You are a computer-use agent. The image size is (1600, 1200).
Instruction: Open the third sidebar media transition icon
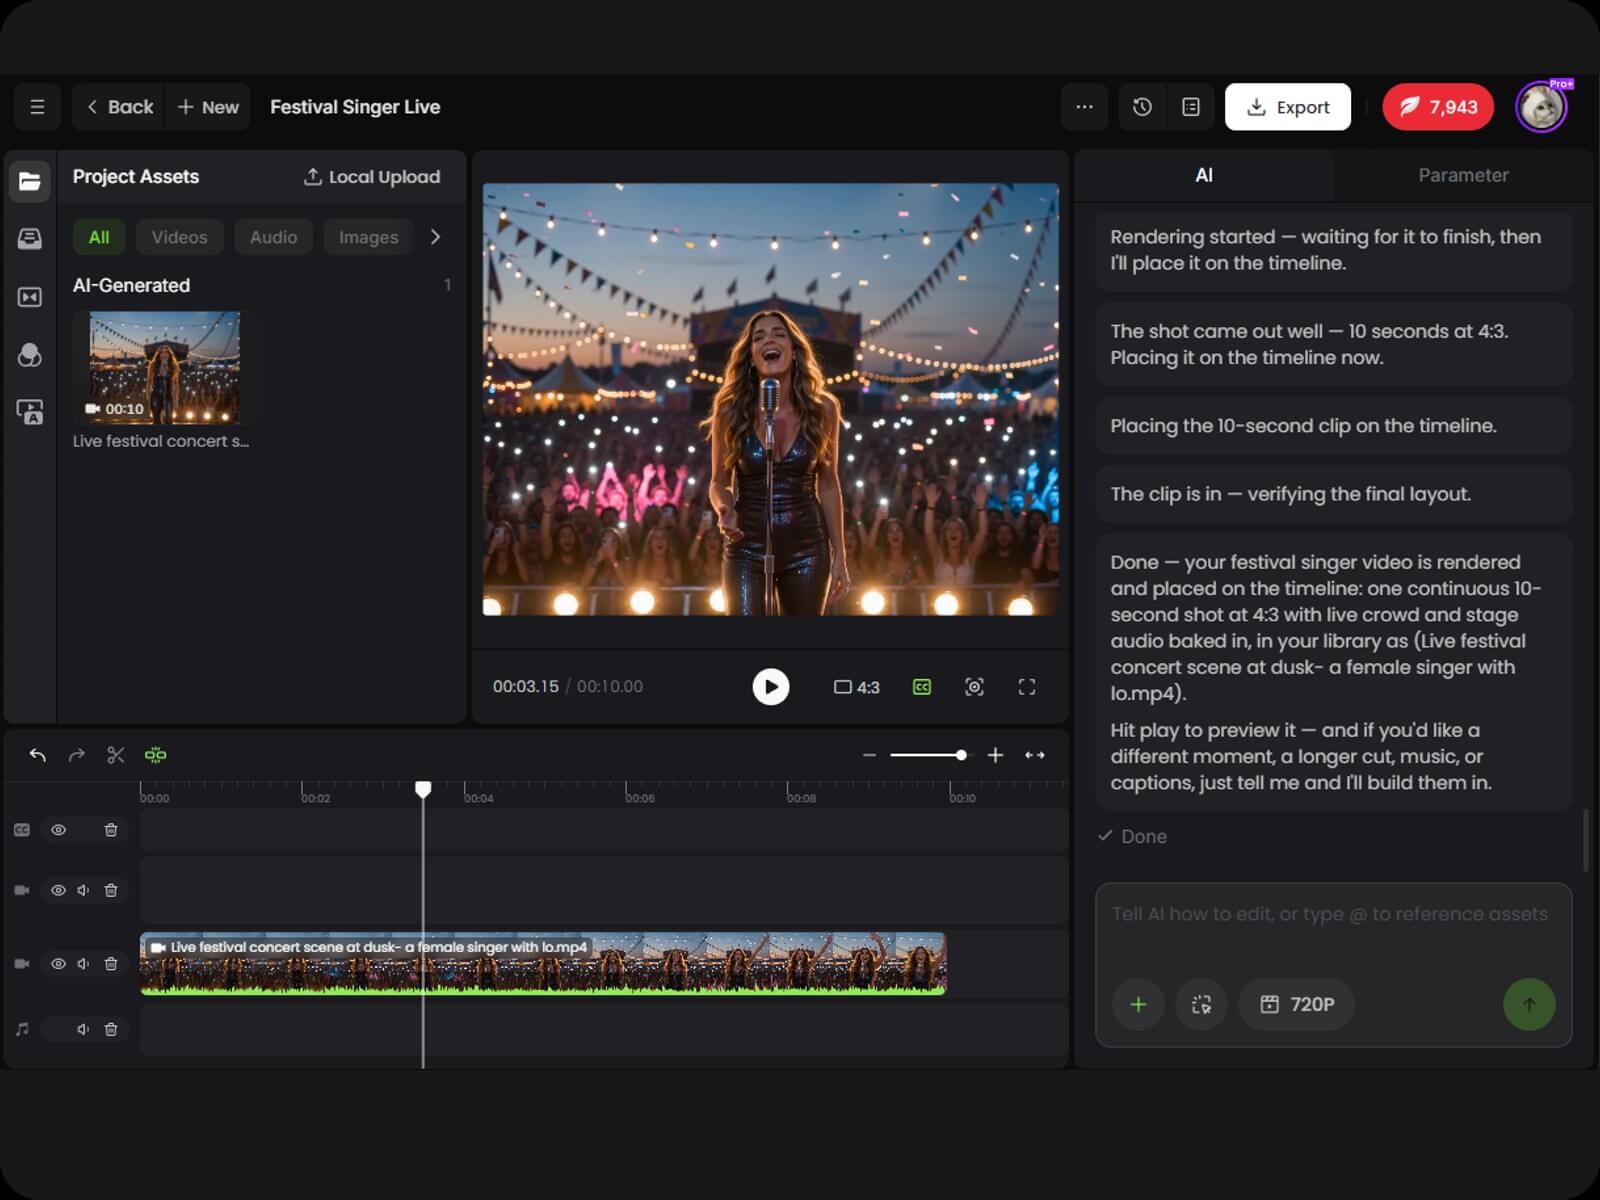click(x=30, y=297)
